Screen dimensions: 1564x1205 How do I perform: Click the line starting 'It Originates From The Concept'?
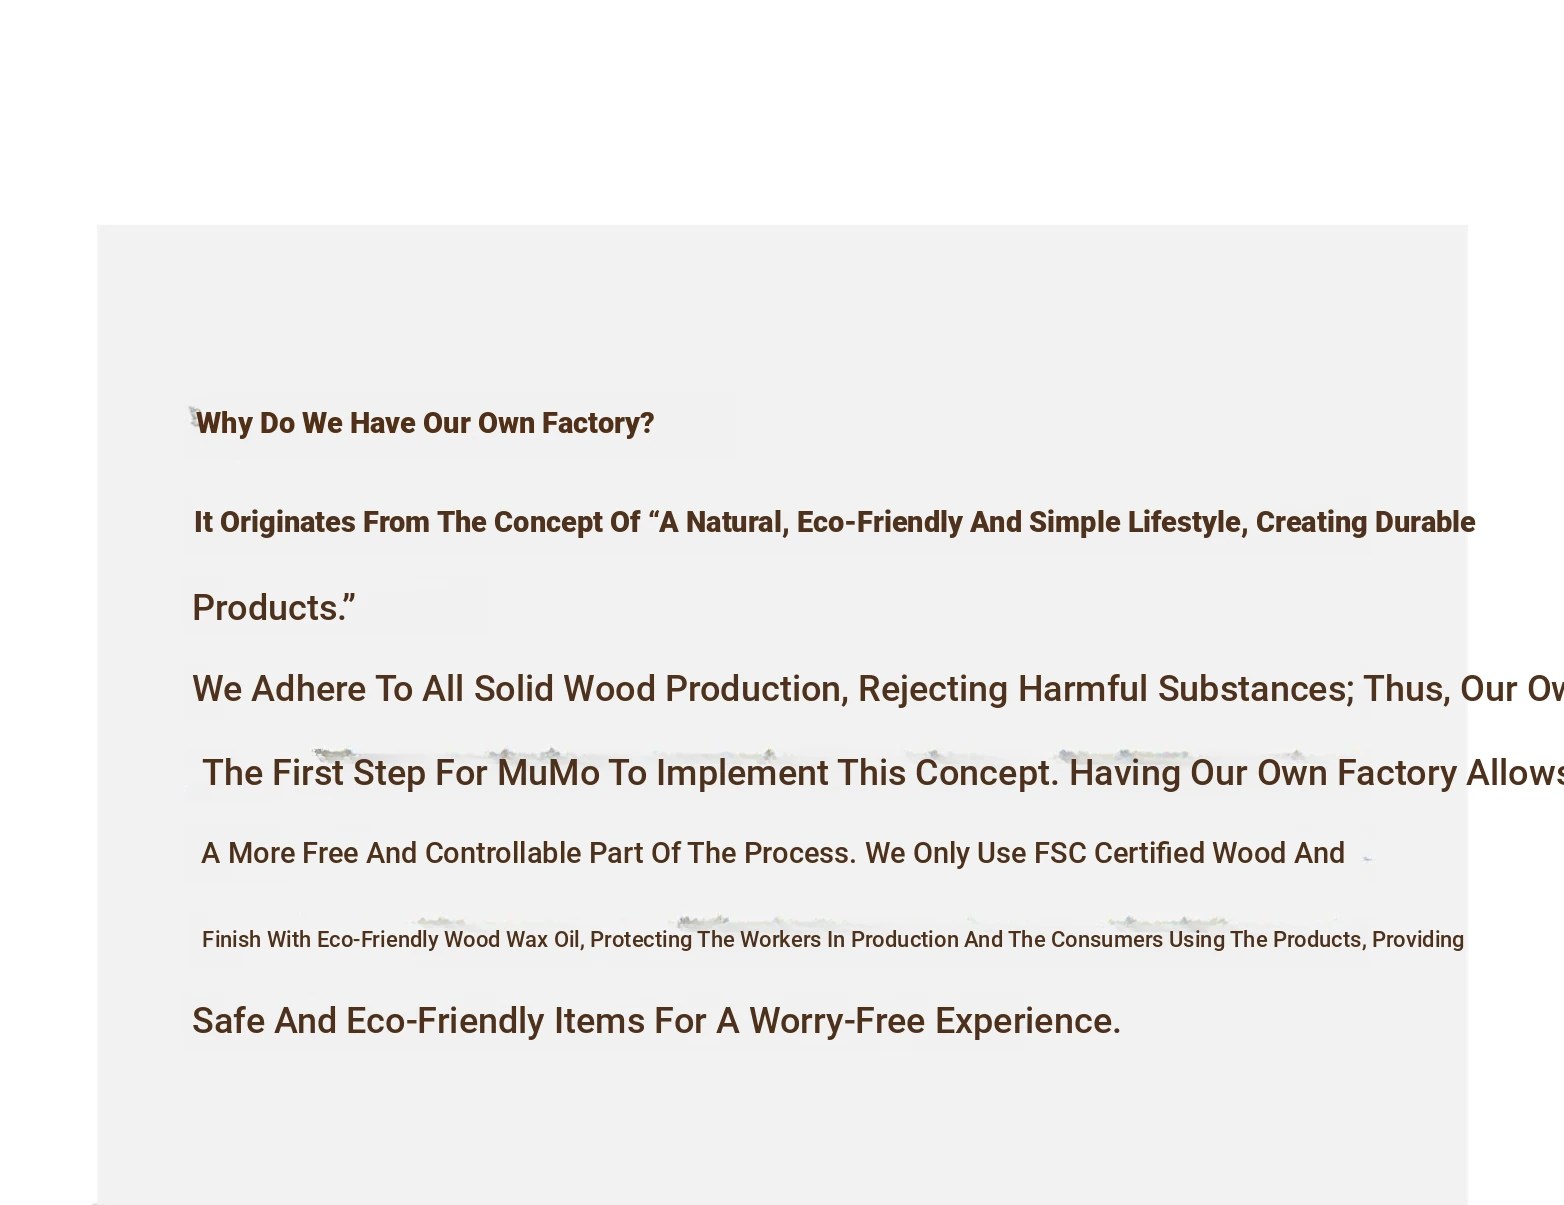[x=834, y=522]
